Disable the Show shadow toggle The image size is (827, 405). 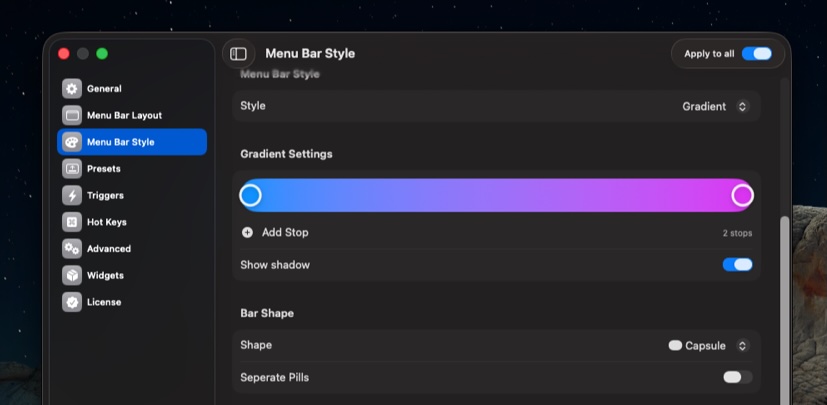(x=737, y=265)
